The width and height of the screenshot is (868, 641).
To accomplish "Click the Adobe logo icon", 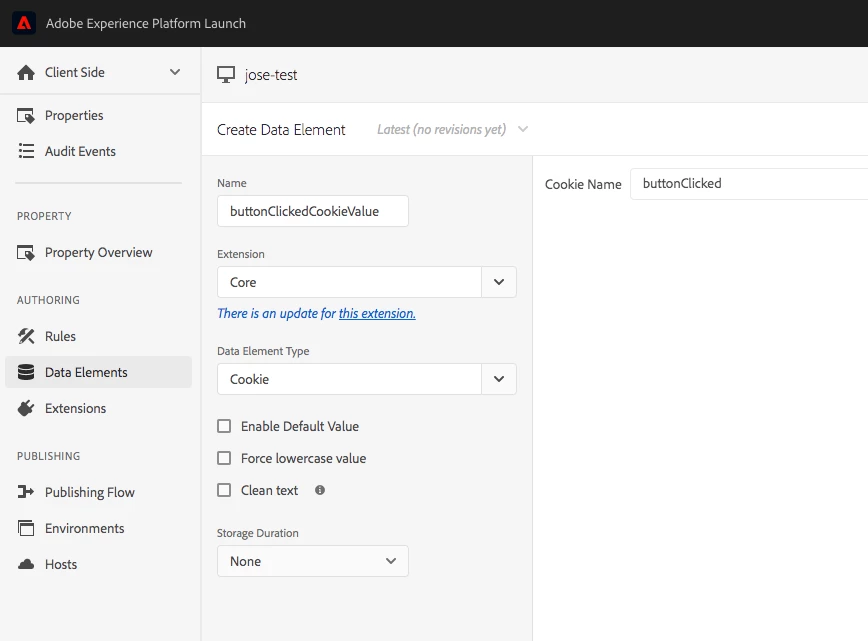I will tap(24, 23).
